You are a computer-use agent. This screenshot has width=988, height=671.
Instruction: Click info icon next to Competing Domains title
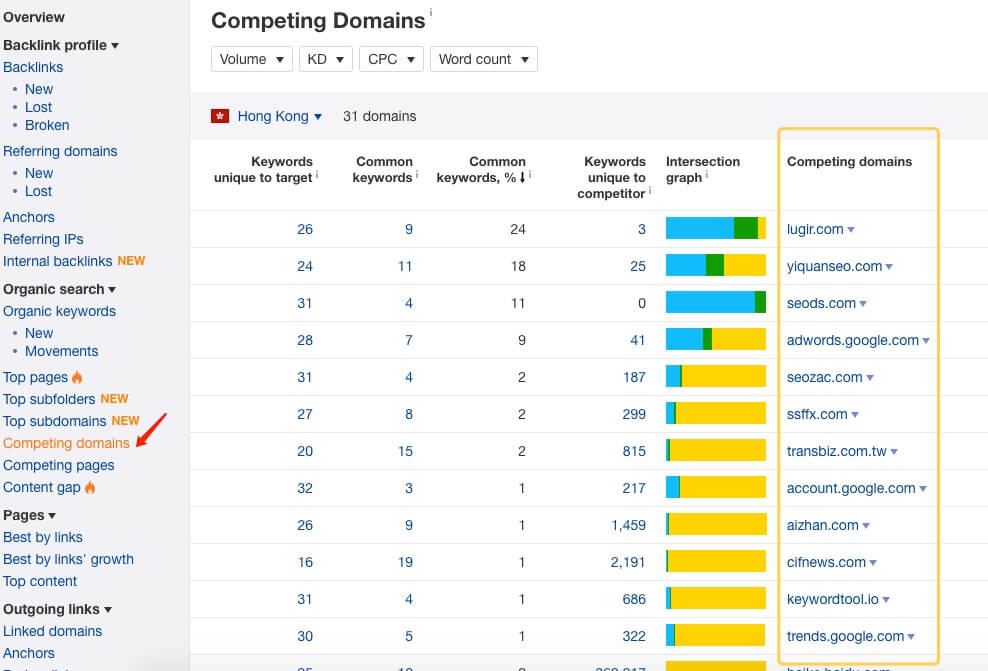[x=431, y=12]
